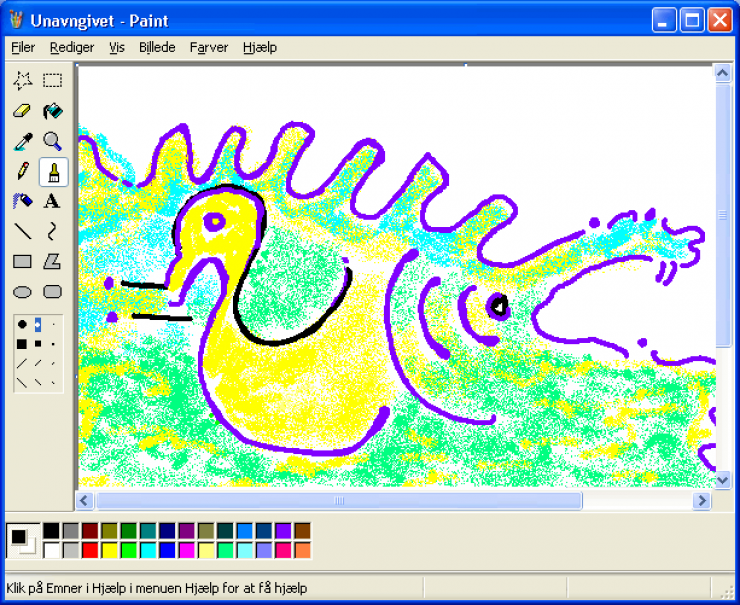Select the Polygon tool

point(52,261)
